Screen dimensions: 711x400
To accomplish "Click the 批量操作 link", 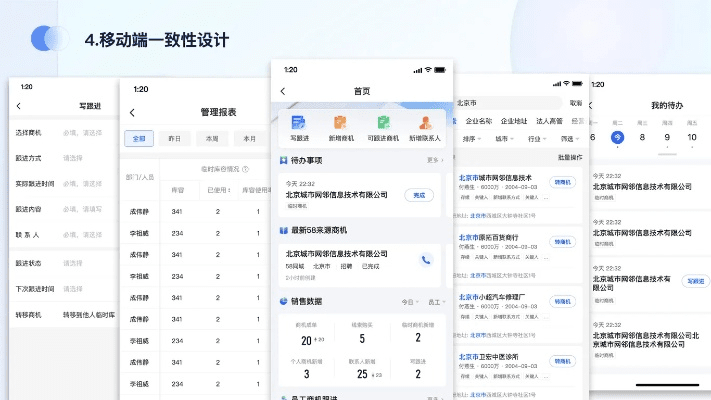I will (x=570, y=157).
